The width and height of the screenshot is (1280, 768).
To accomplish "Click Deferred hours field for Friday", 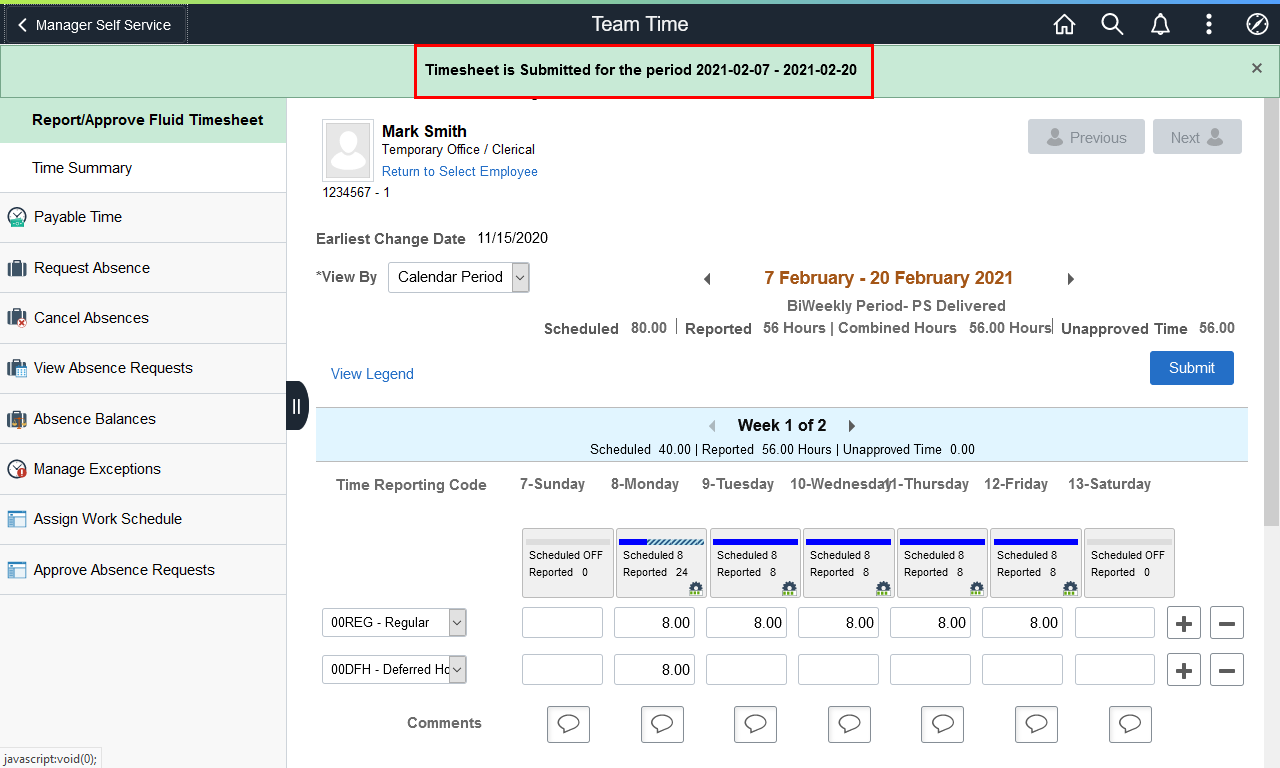I will click(x=1022, y=669).
